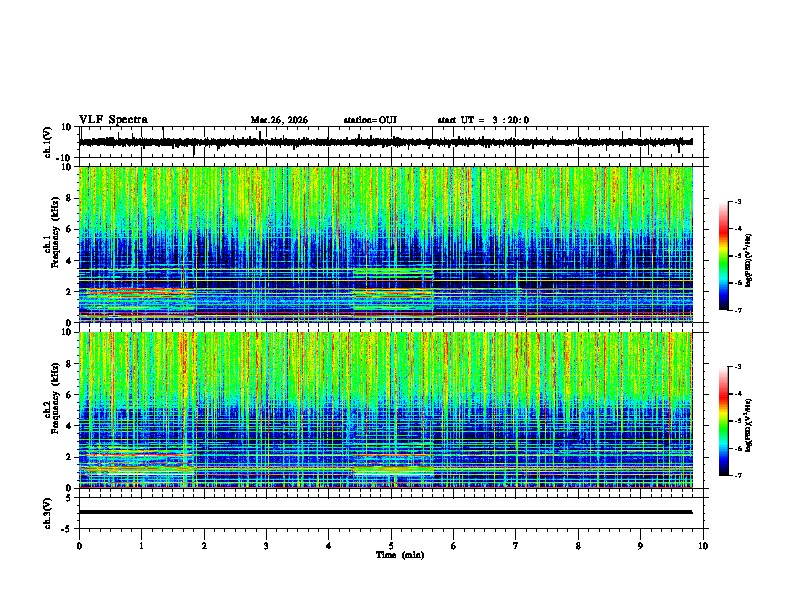Click time axis tick label "7"
The height and width of the screenshot is (612, 792).
[x=516, y=546]
